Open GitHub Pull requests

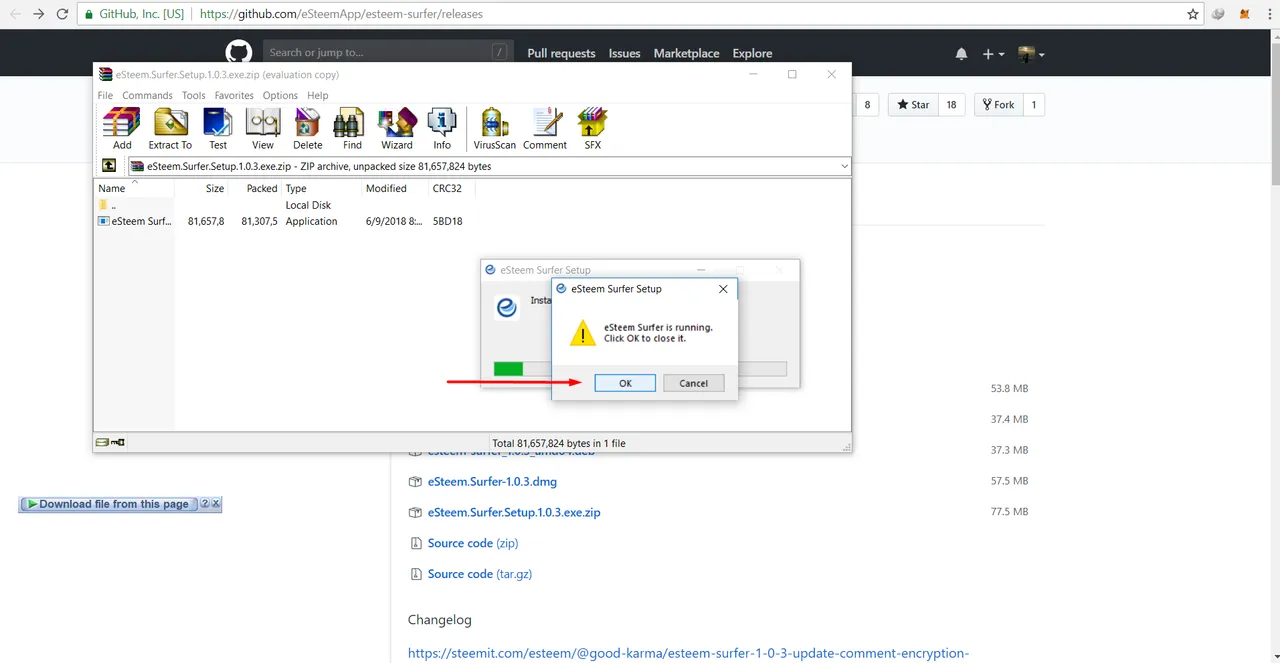click(x=561, y=54)
